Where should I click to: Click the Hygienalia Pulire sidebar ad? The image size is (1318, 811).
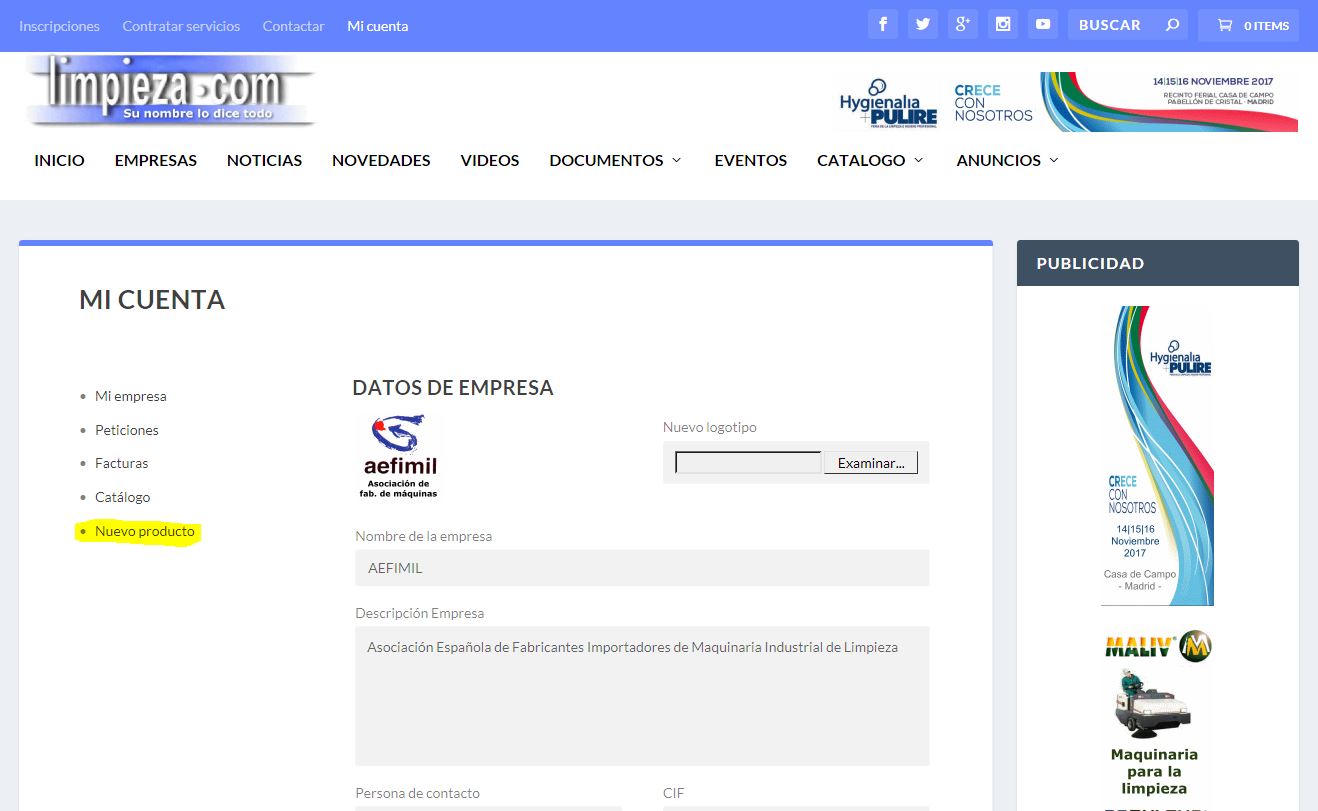(1158, 456)
